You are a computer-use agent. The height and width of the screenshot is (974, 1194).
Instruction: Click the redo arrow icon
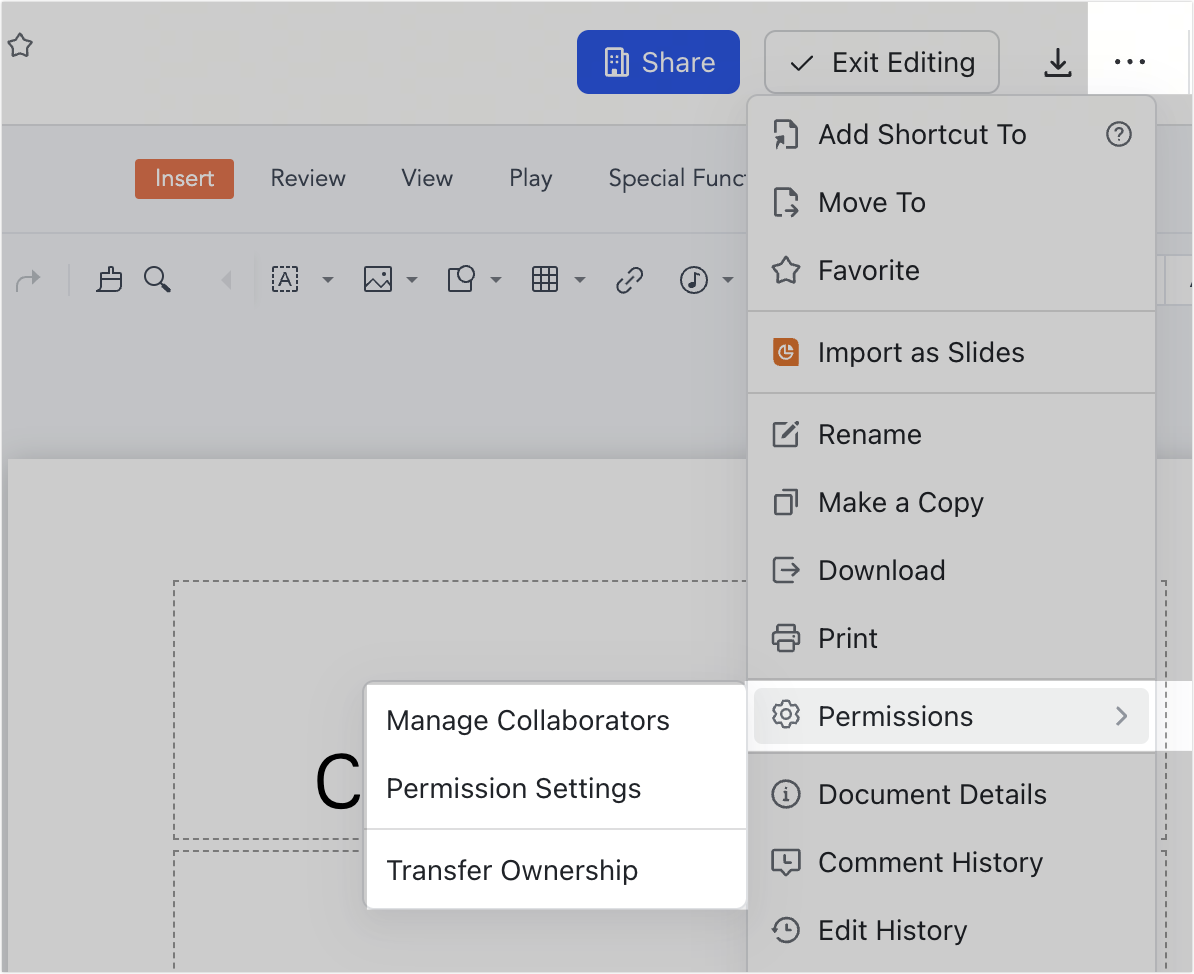28,280
